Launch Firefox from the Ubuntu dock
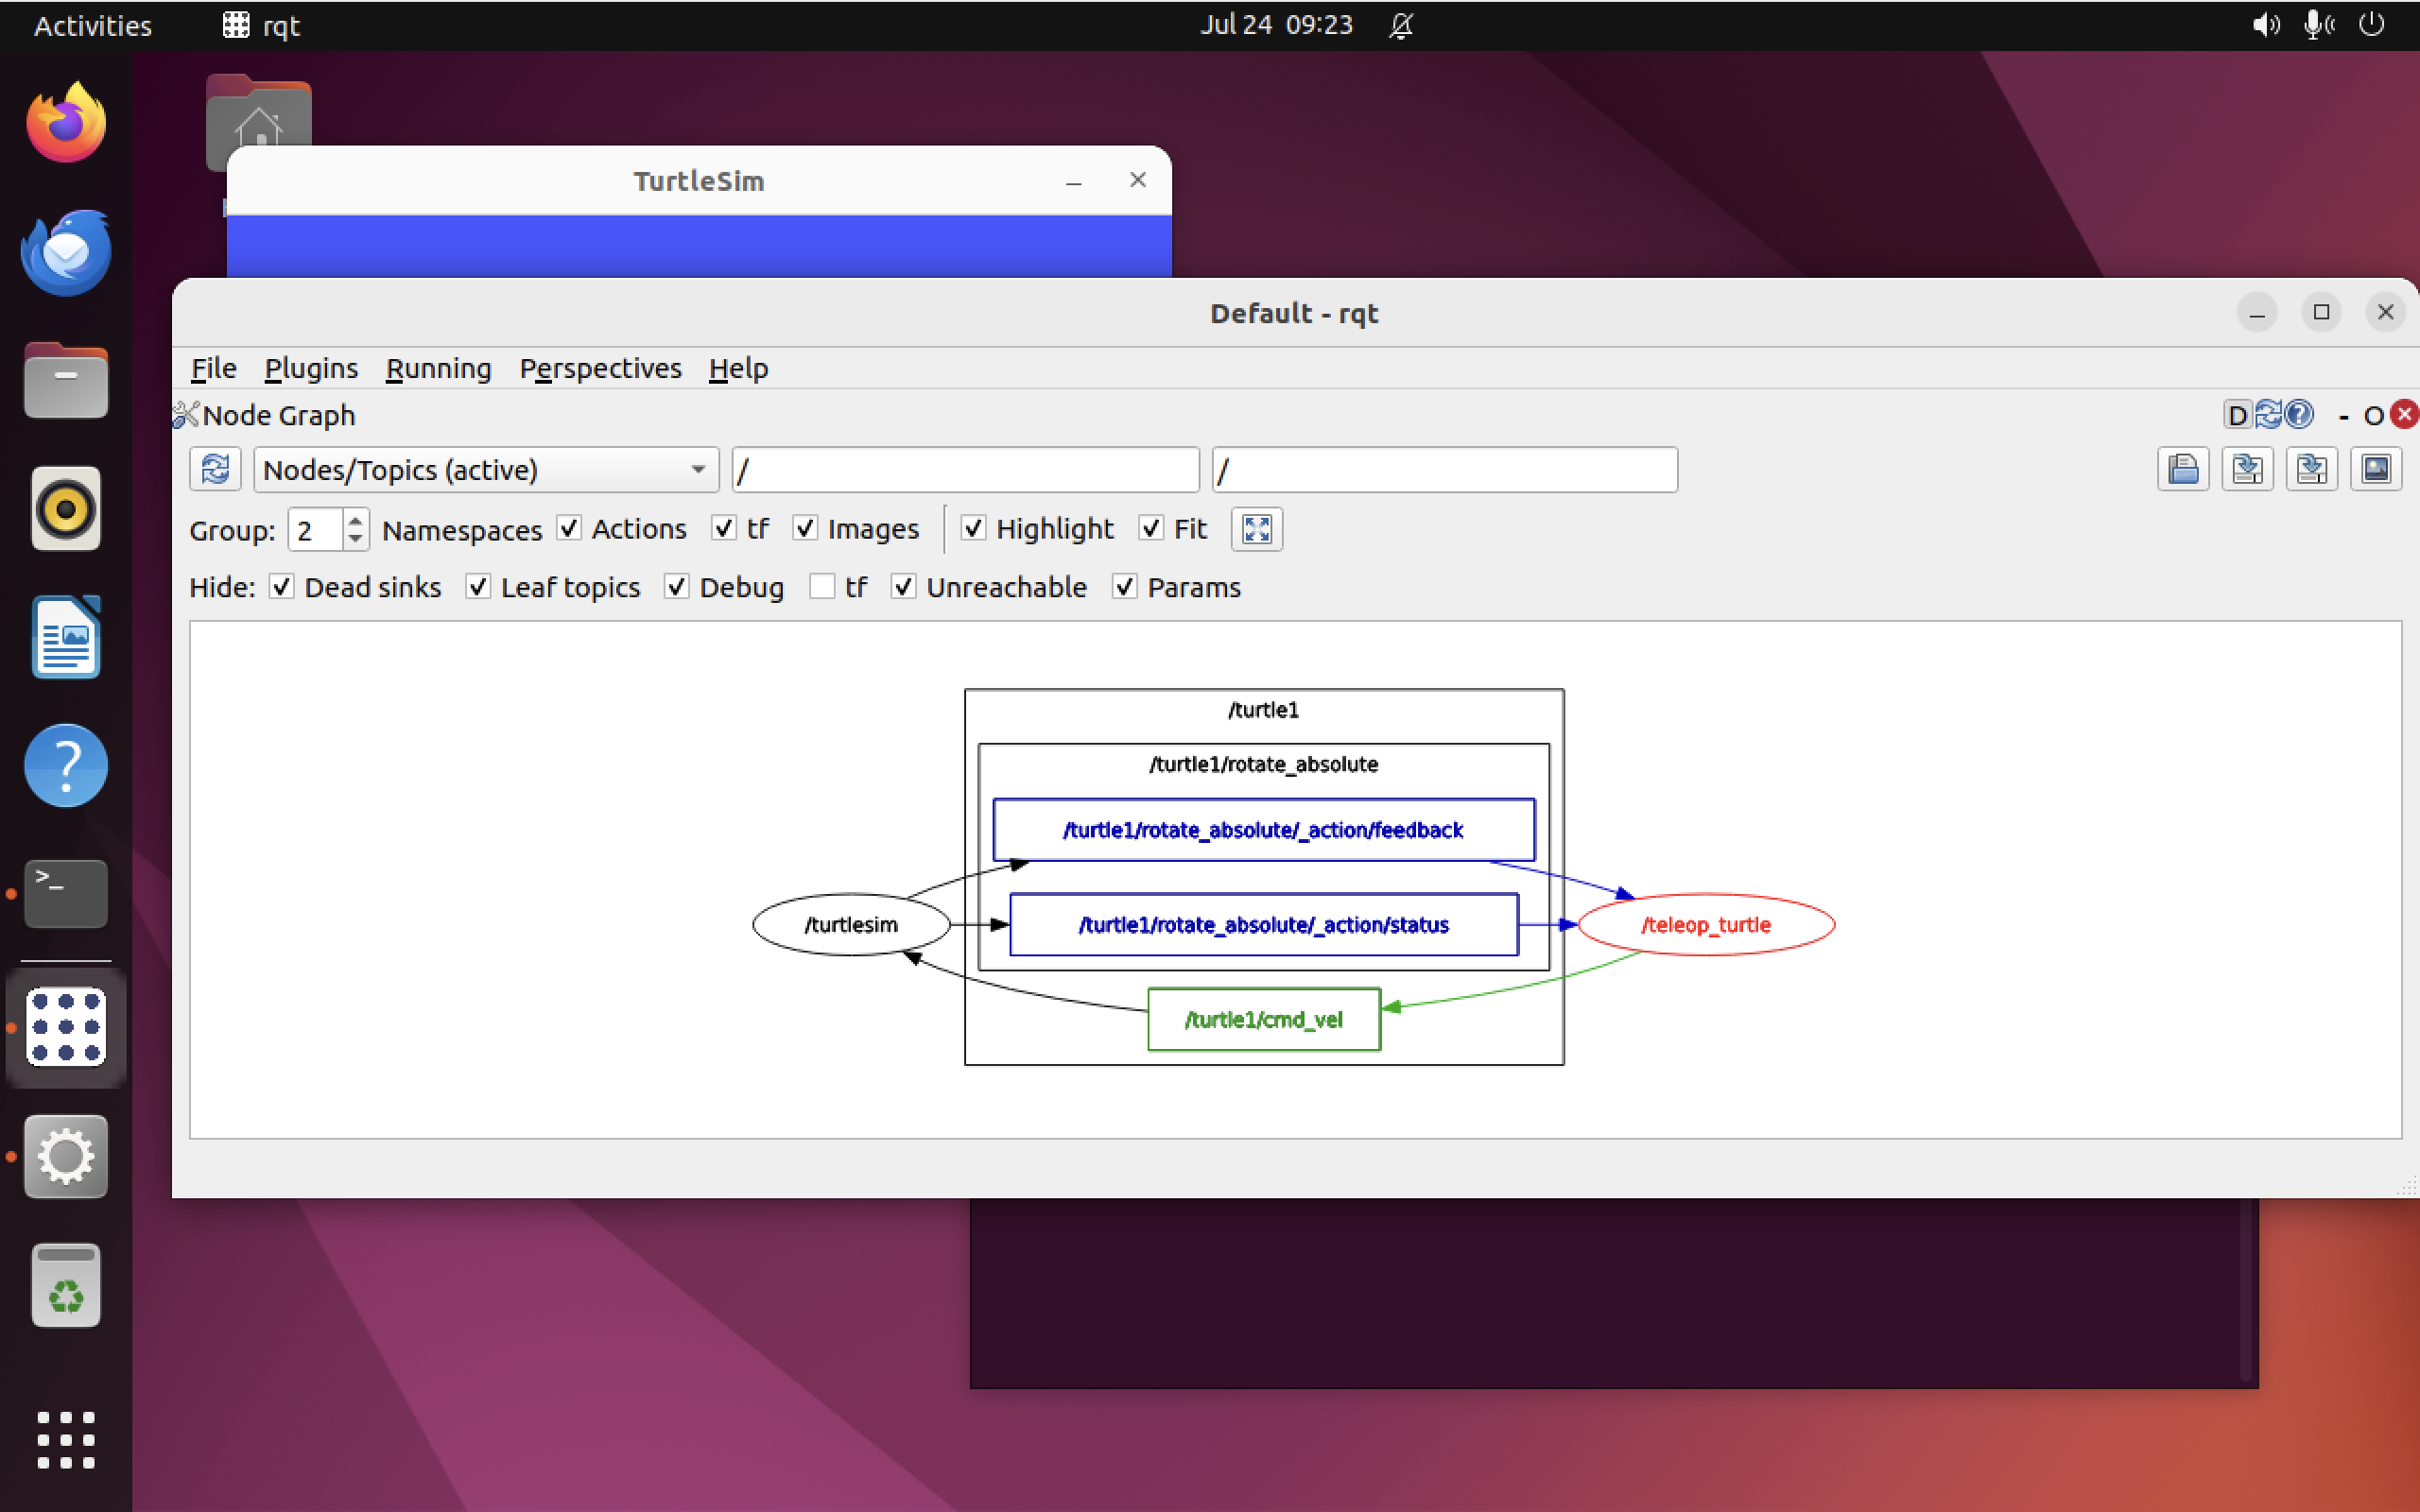Screen dimensions: 2420x1512 (64, 123)
